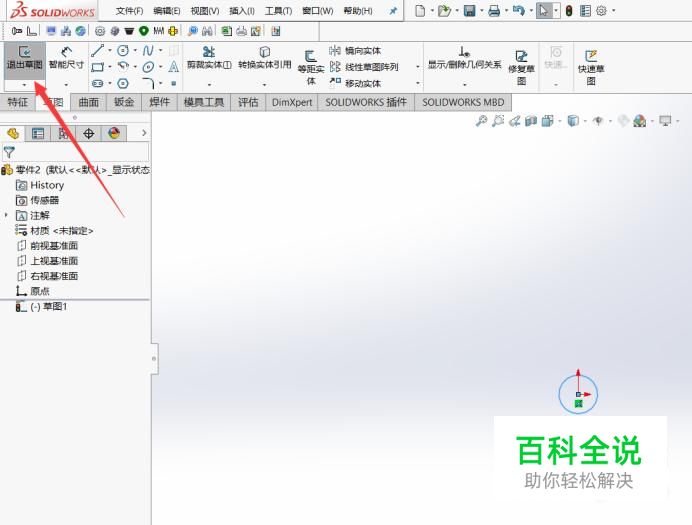Click Repair Sketch (修复草图)
This screenshot has width=692, height=525.
pyautogui.click(x=521, y=68)
